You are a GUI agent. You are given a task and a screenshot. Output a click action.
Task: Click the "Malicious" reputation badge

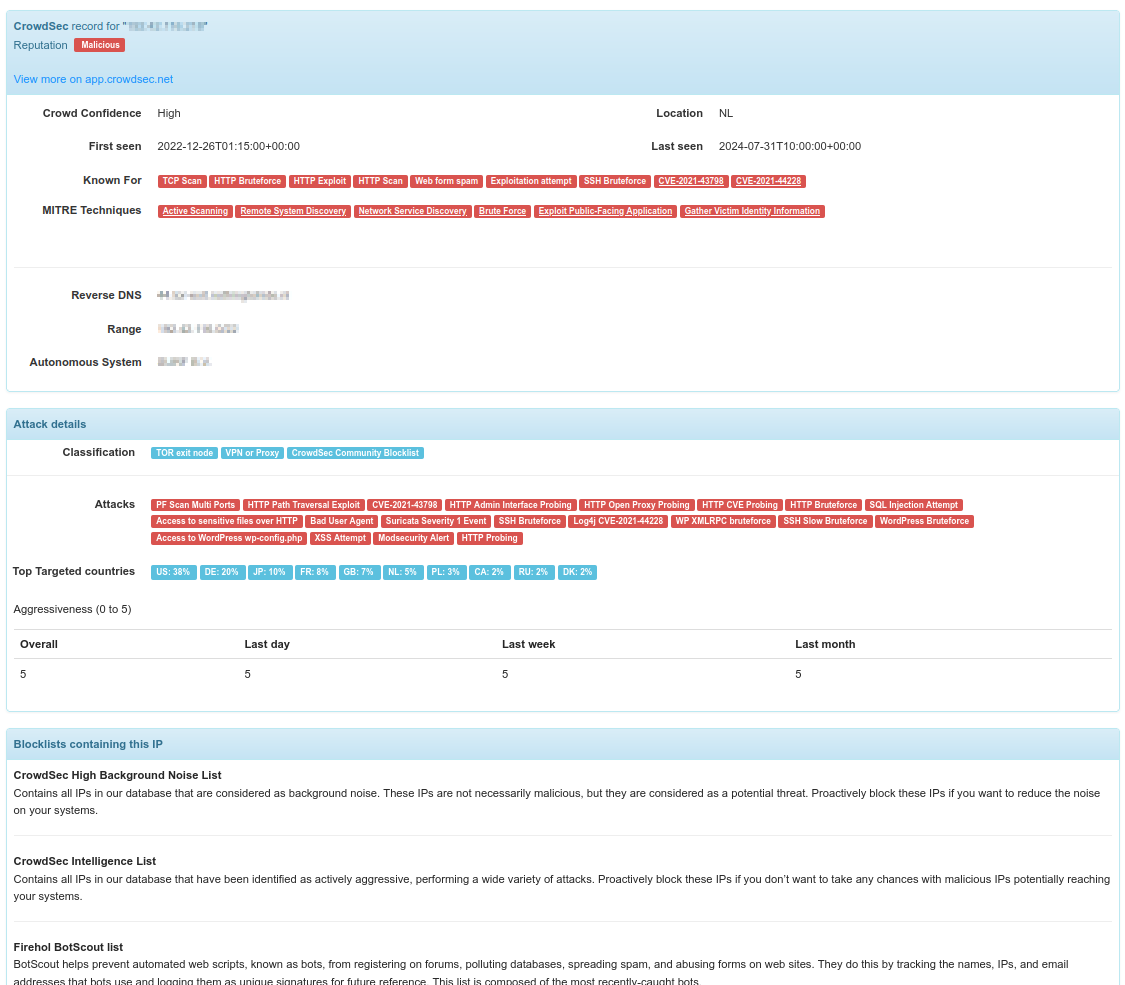(99, 45)
